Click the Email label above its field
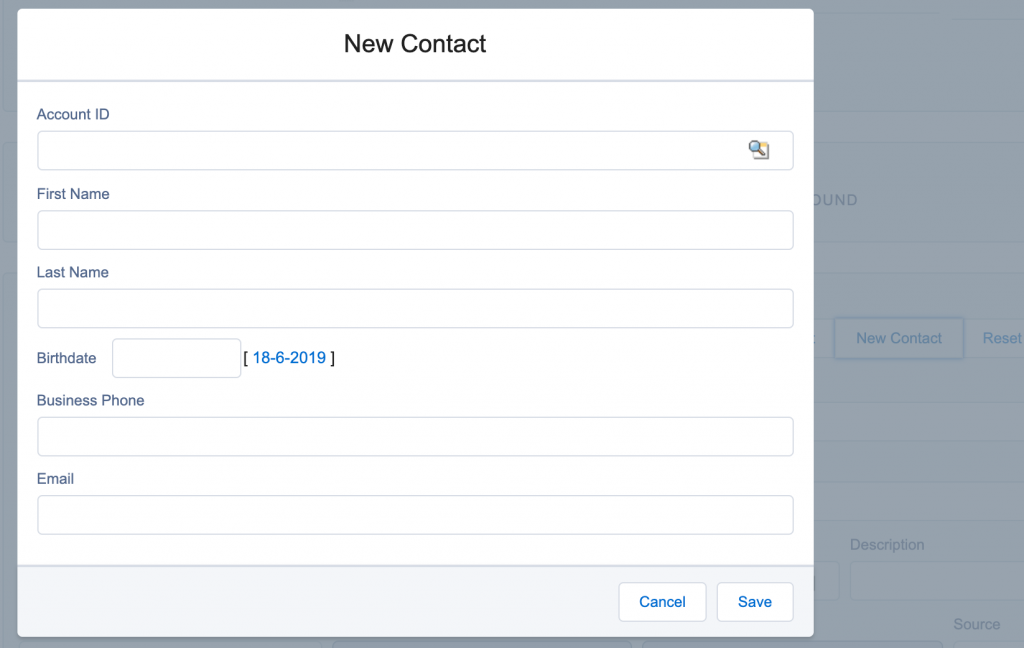 point(55,478)
